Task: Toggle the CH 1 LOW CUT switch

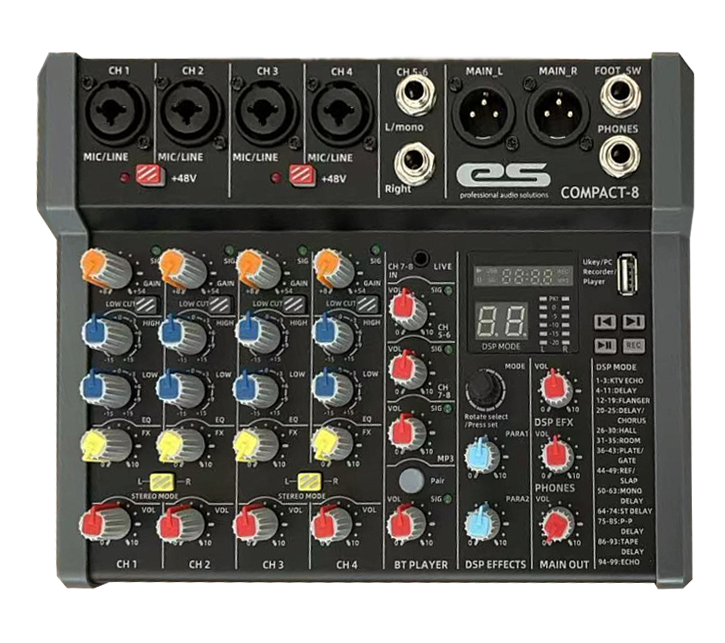Action: click(147, 304)
